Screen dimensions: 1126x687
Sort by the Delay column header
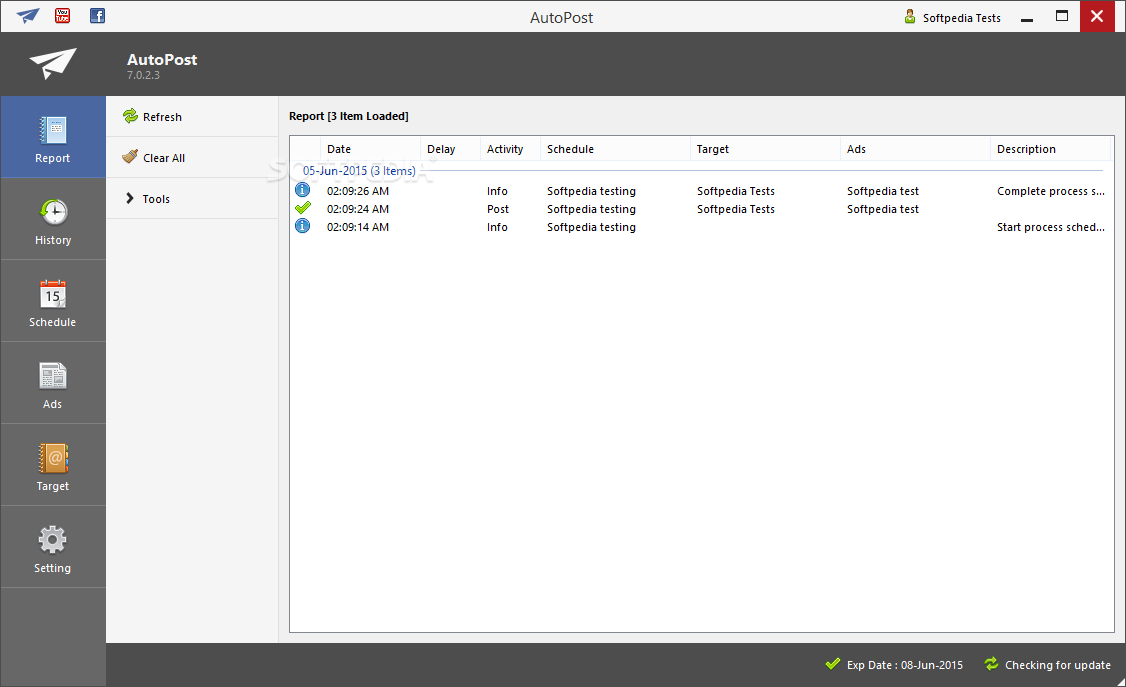point(450,149)
